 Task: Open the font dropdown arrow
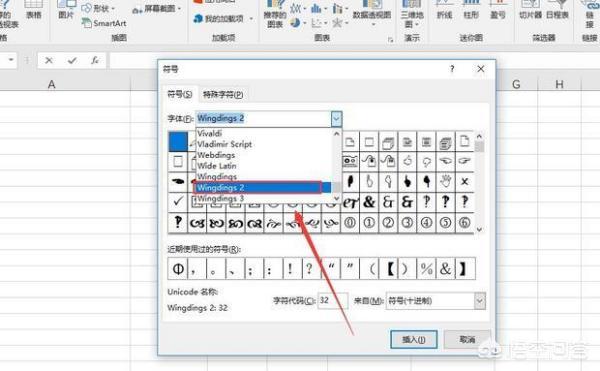336,119
